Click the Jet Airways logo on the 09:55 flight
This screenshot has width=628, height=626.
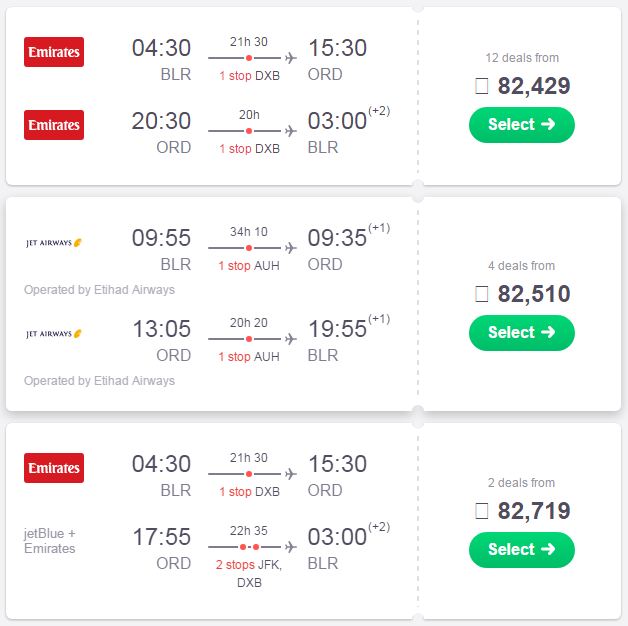[x=54, y=243]
